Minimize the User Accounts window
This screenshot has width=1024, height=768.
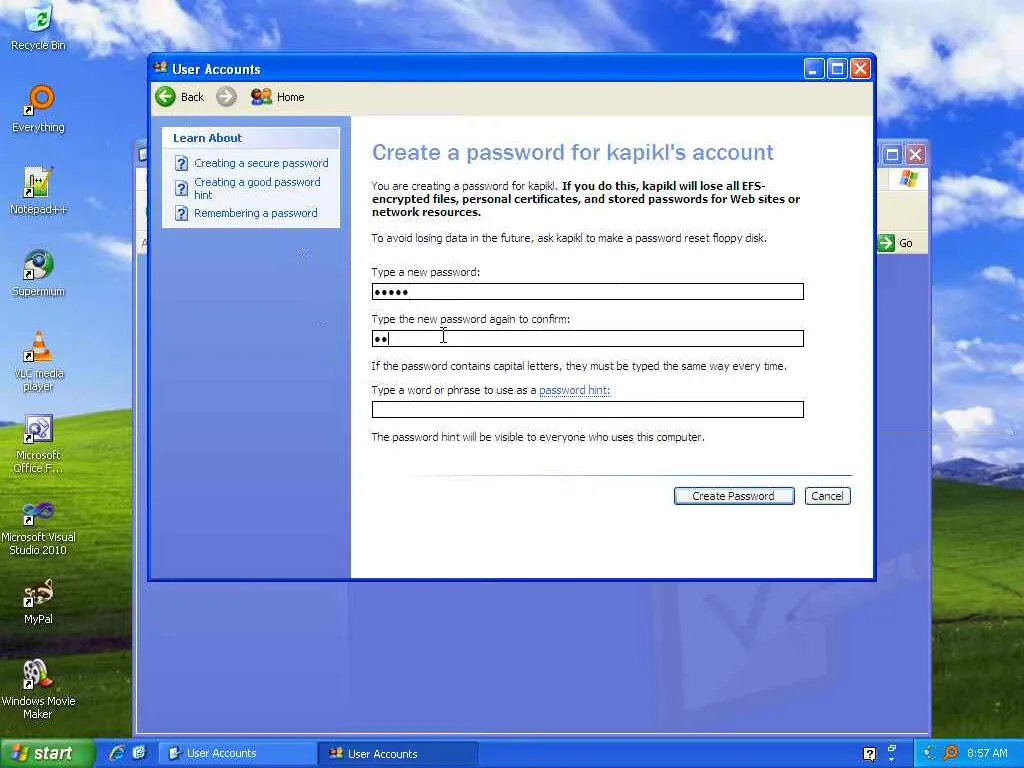(813, 69)
